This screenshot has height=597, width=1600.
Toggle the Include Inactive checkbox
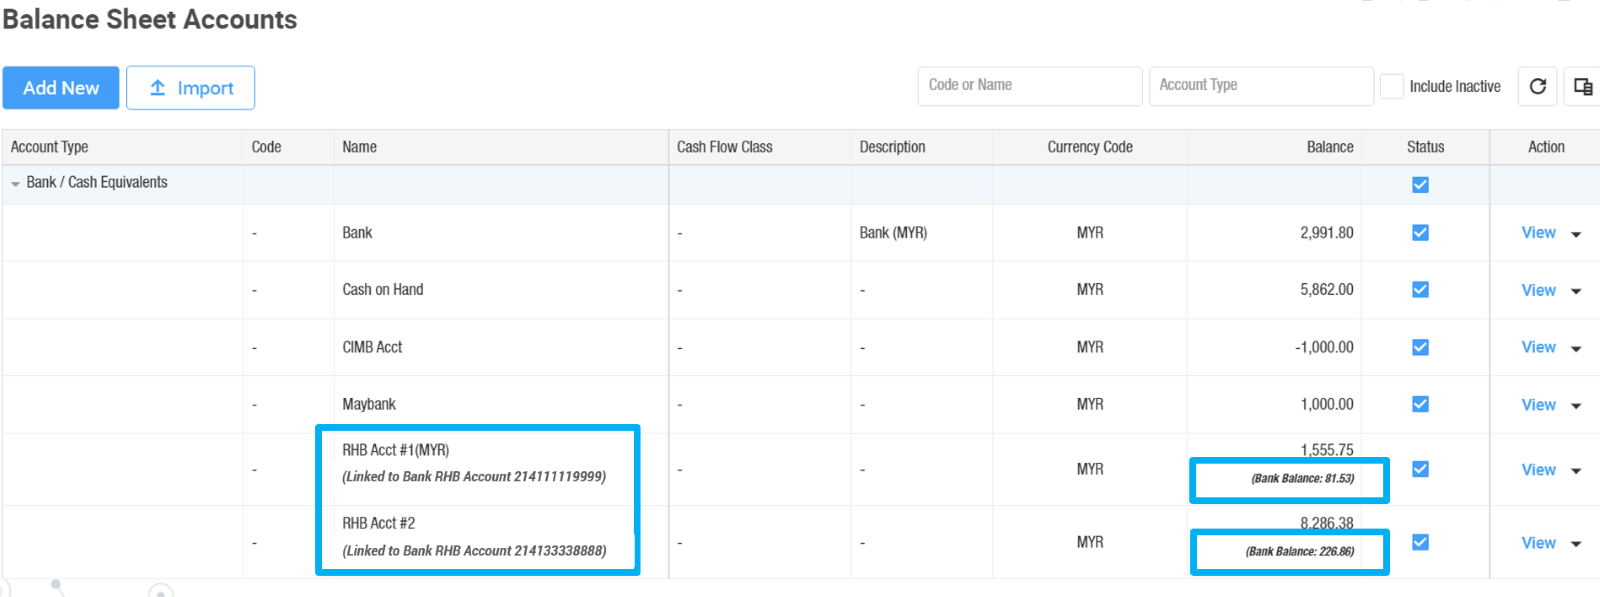[x=1392, y=86]
